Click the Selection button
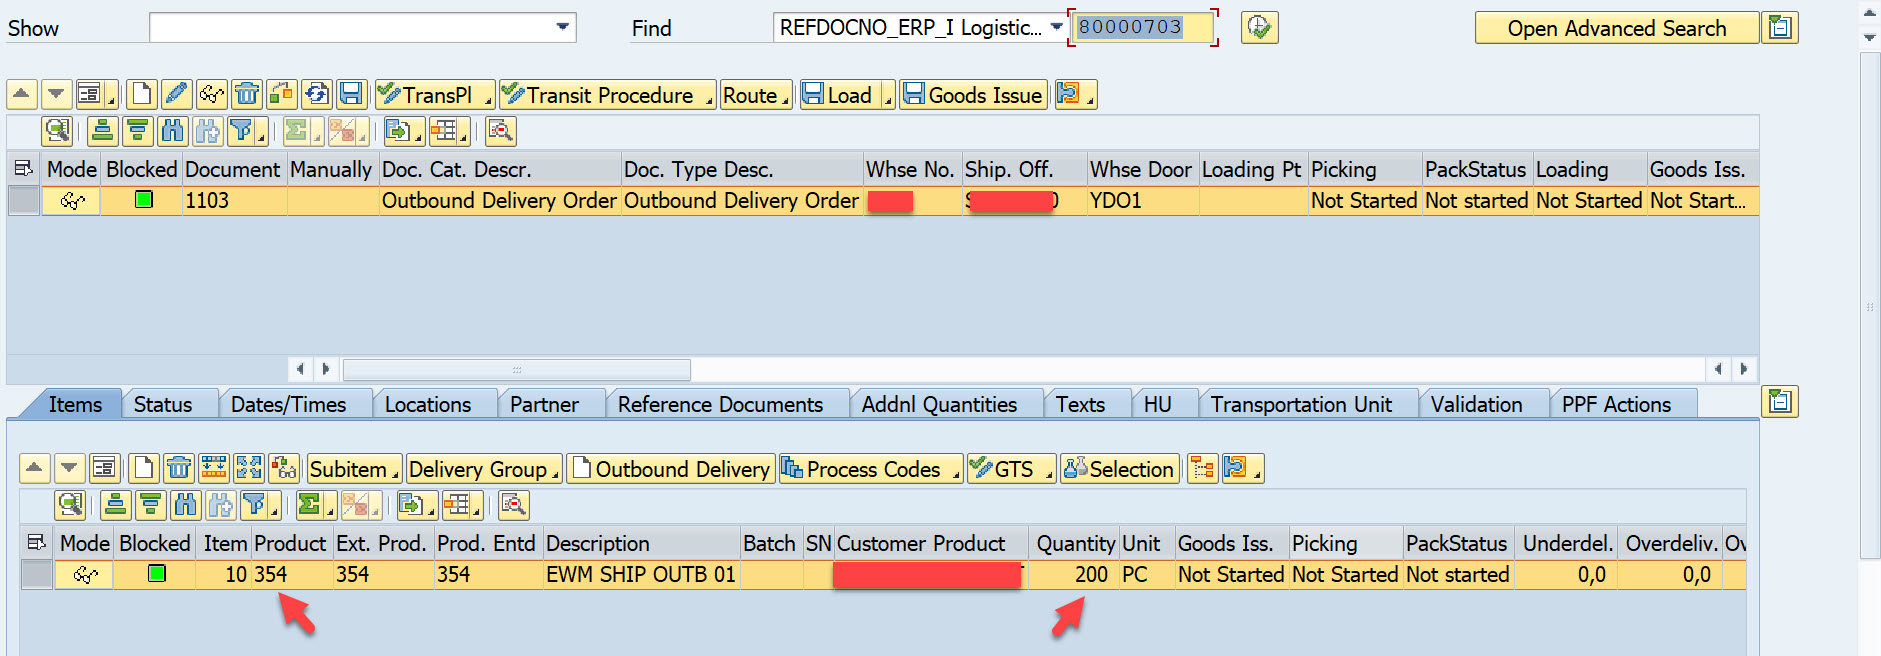Screen dimensions: 1881x656 click(x=1119, y=468)
